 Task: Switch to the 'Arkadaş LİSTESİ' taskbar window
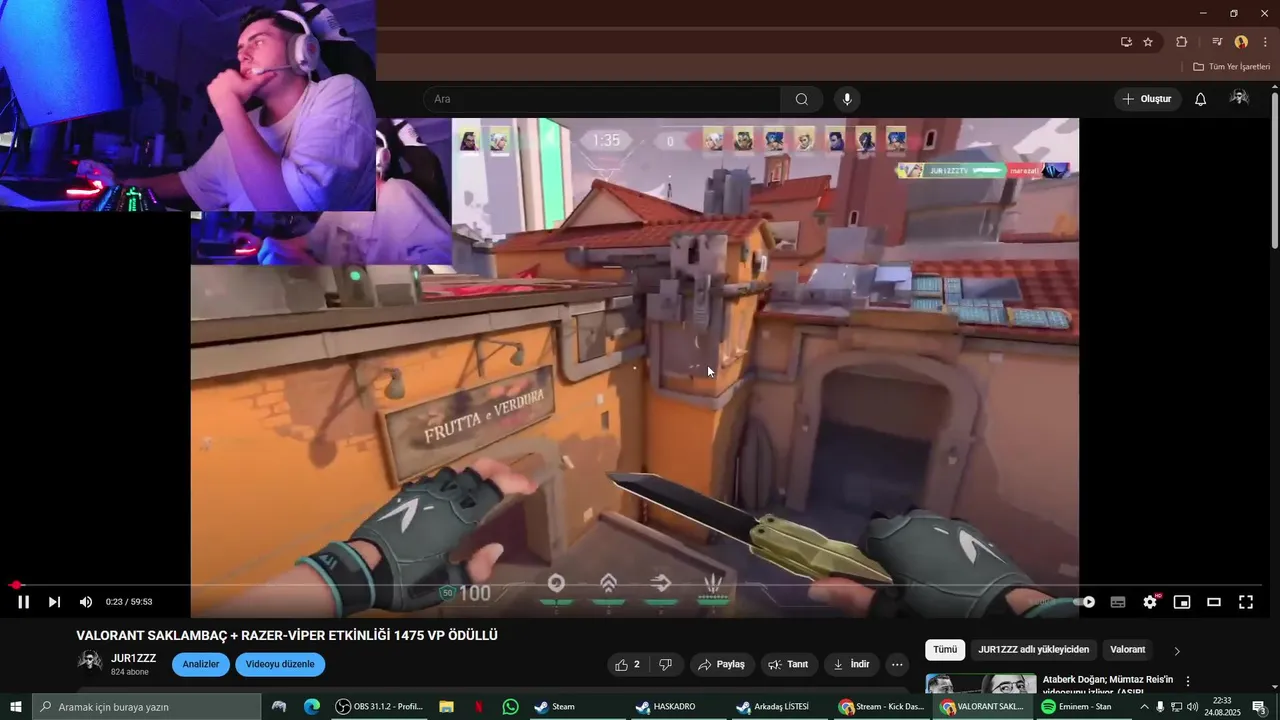pos(781,707)
